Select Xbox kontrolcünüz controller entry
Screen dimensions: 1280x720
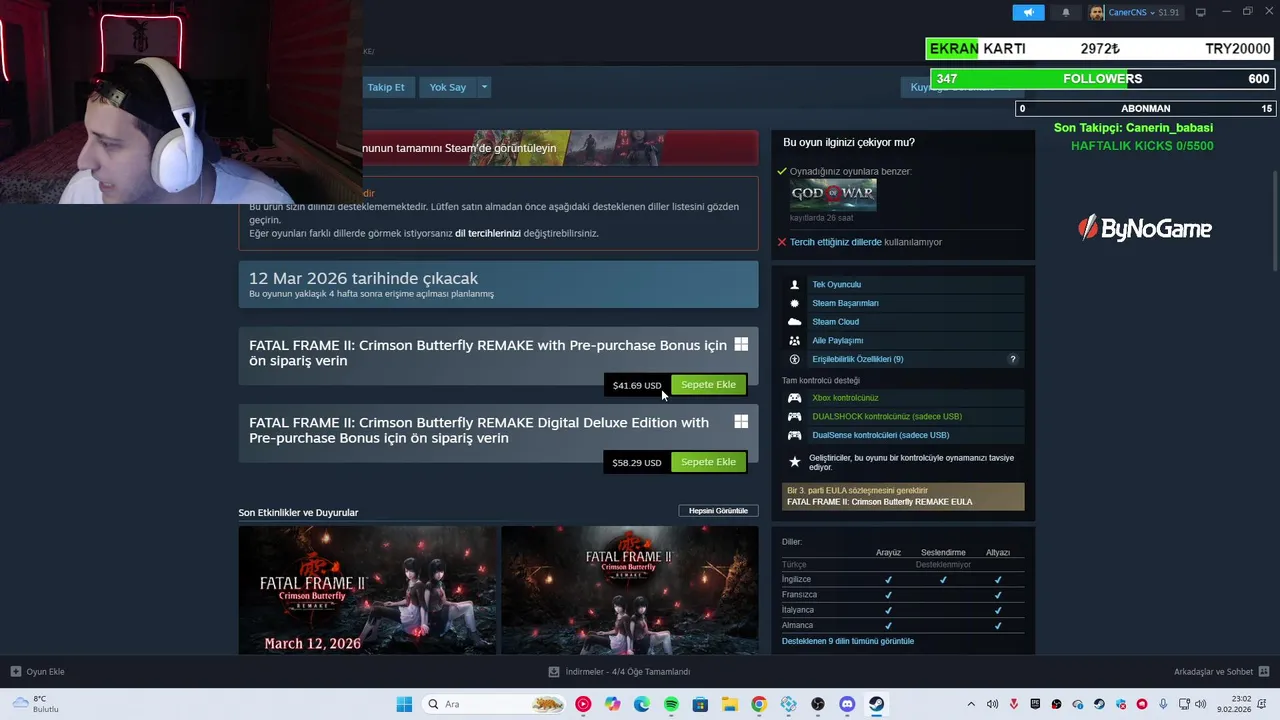click(x=903, y=398)
